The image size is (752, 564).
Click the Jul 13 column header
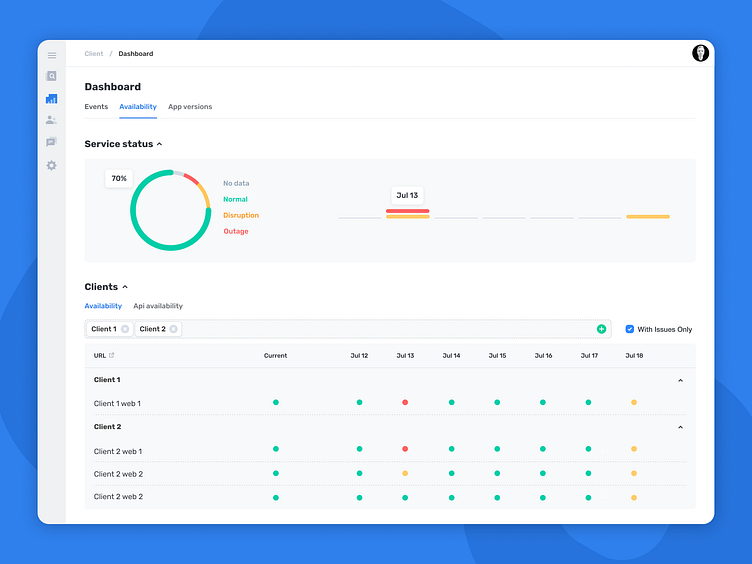405,355
